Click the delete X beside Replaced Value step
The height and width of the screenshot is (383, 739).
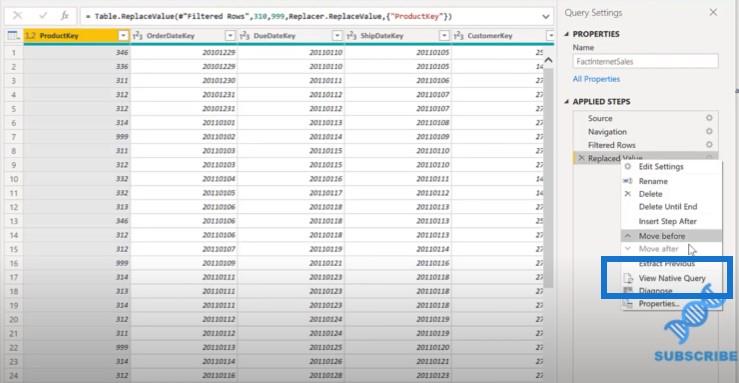tap(581, 158)
